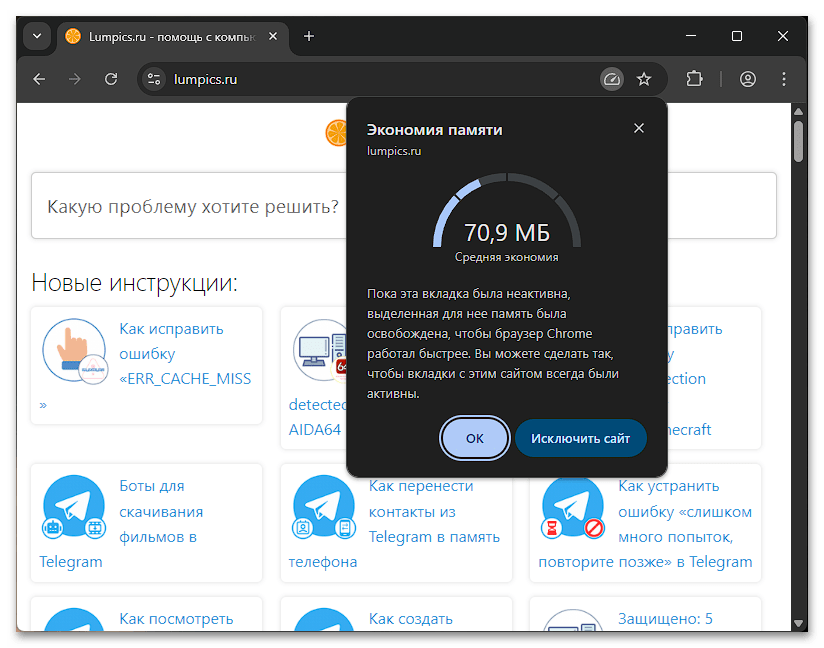
Task: Open the Extensions puzzle icon
Action: tap(694, 79)
